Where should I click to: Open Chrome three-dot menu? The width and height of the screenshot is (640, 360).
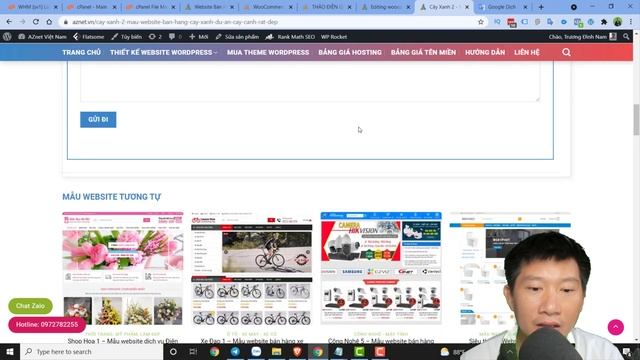coord(631,22)
